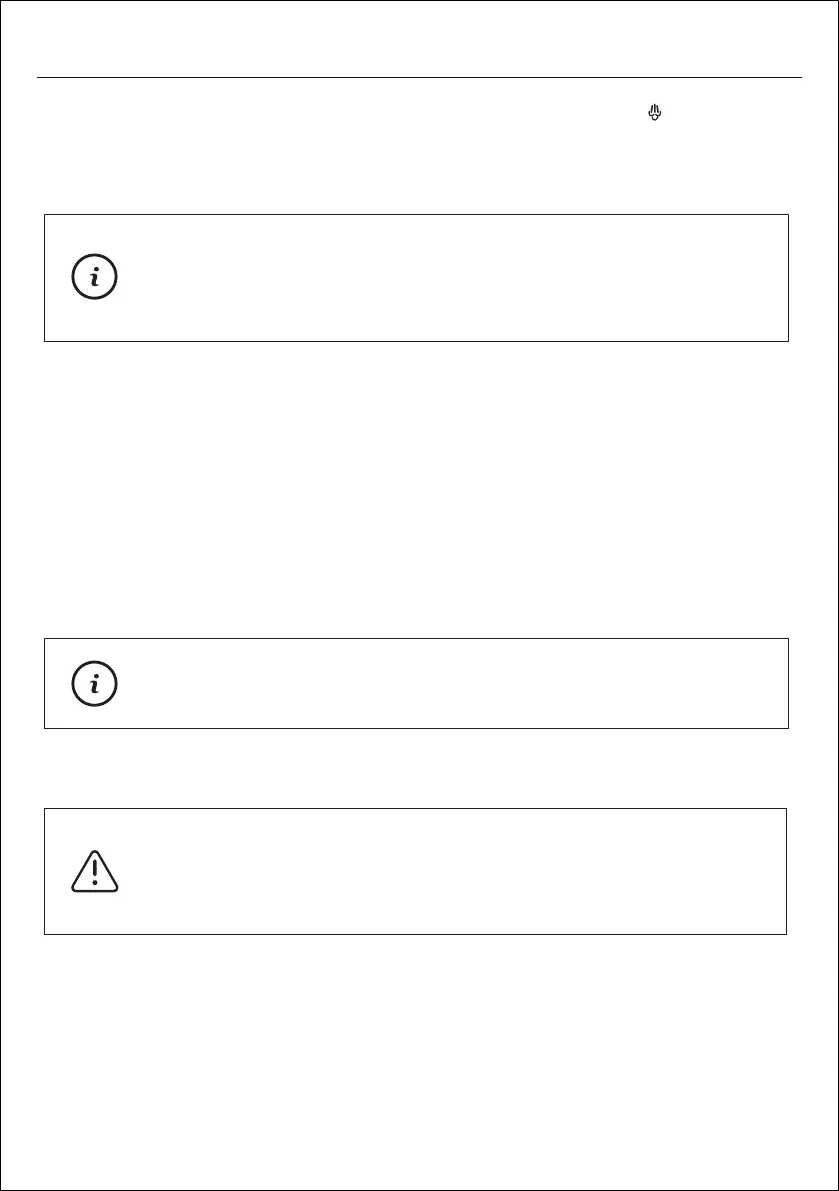Click the top-right corner of the middle info box
This screenshot has width=839, height=1191.
(789, 638)
